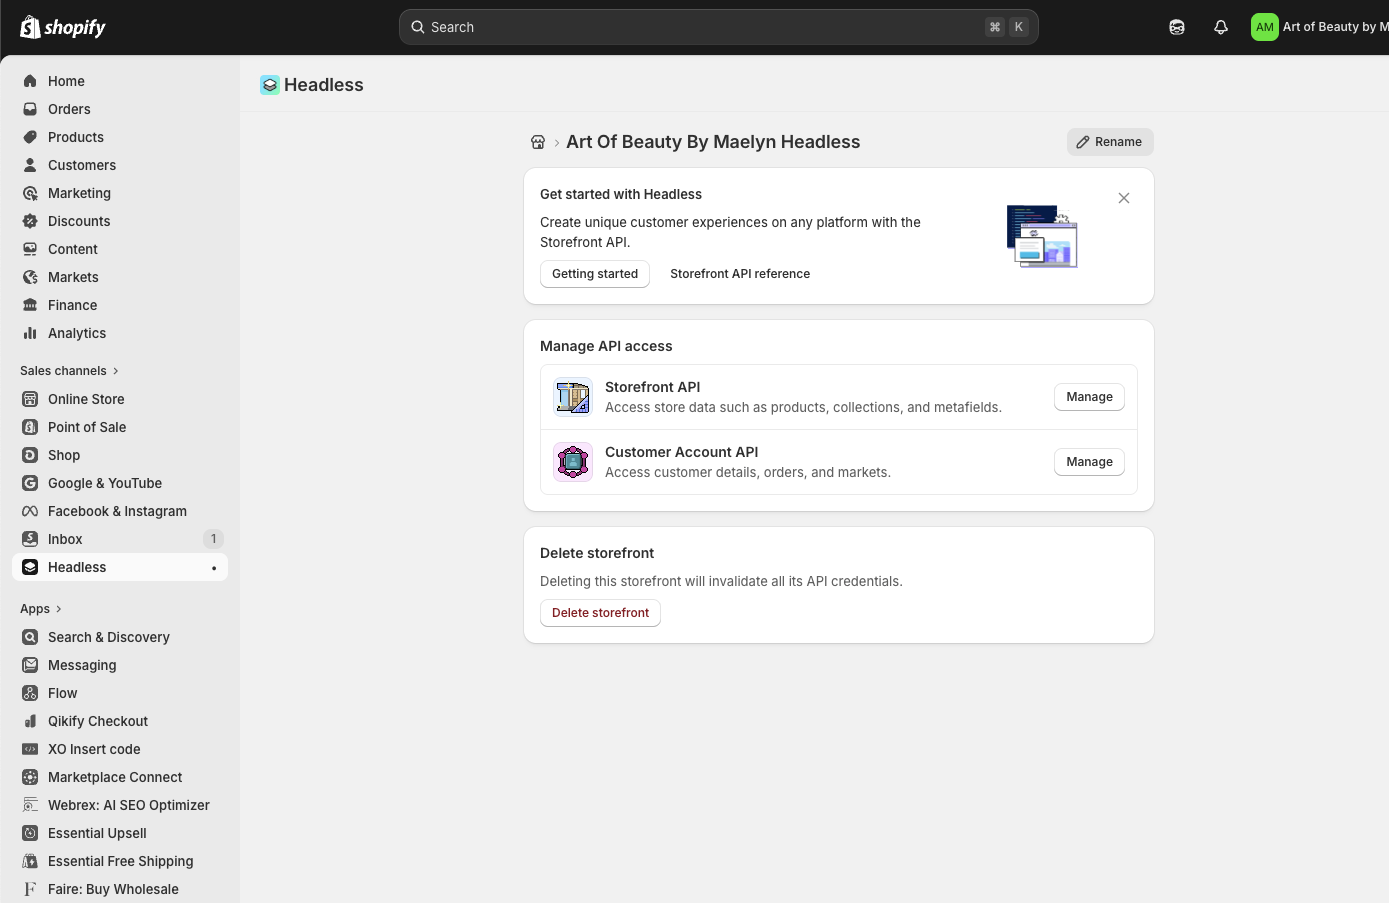
Task: Click the Shop channel icon
Action: pos(30,455)
